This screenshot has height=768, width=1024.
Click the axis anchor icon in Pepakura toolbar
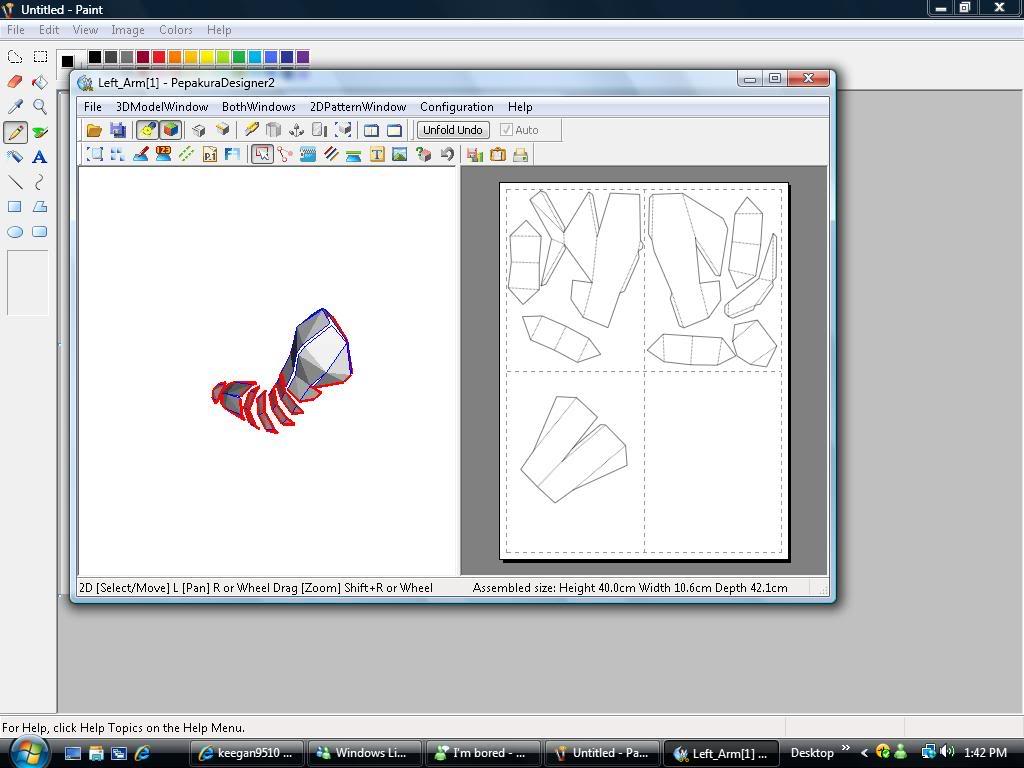pos(296,130)
